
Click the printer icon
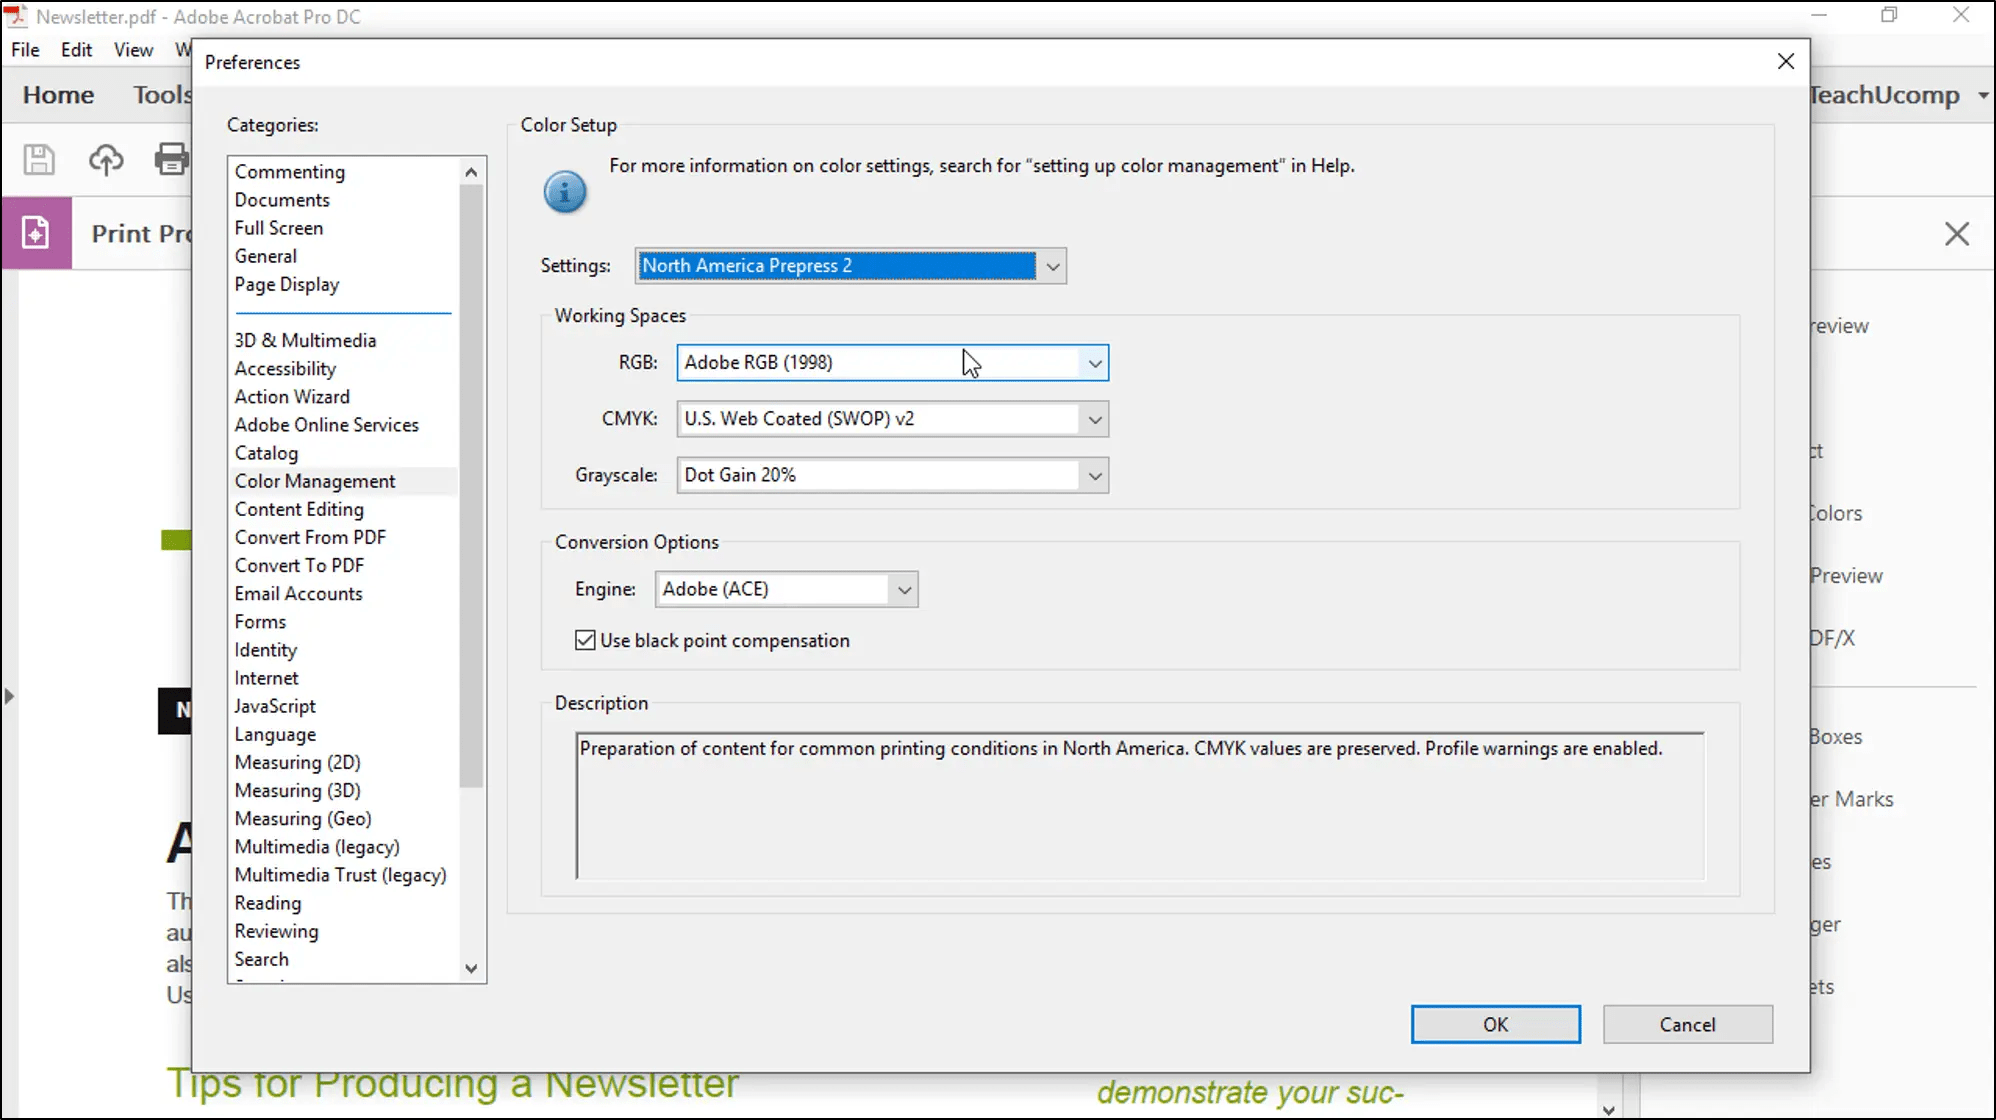click(x=171, y=160)
